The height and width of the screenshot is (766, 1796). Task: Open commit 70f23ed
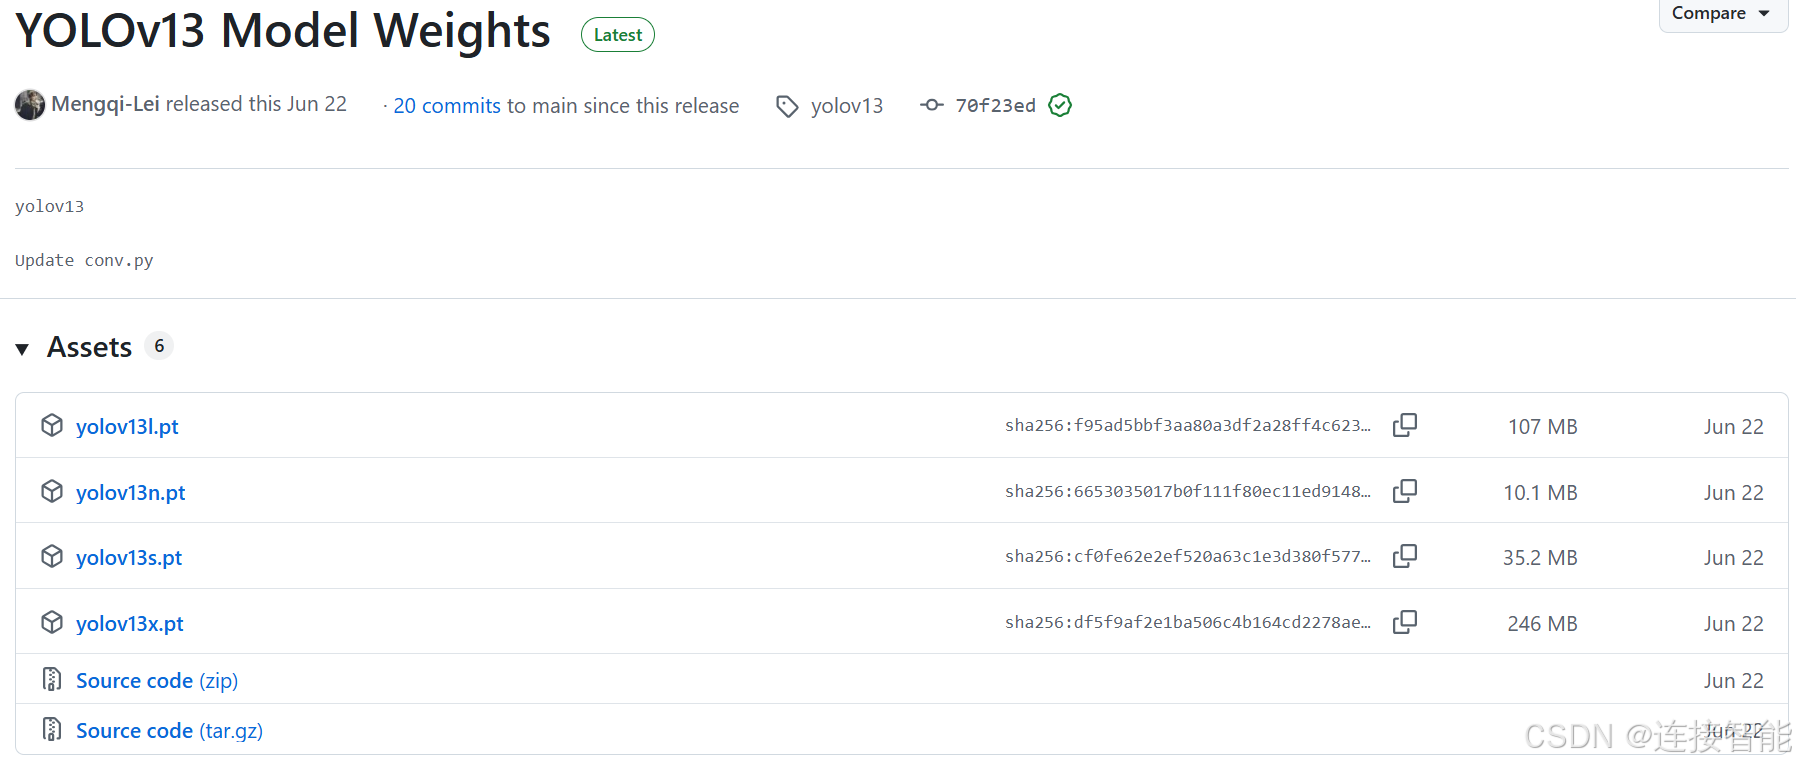[x=995, y=105]
